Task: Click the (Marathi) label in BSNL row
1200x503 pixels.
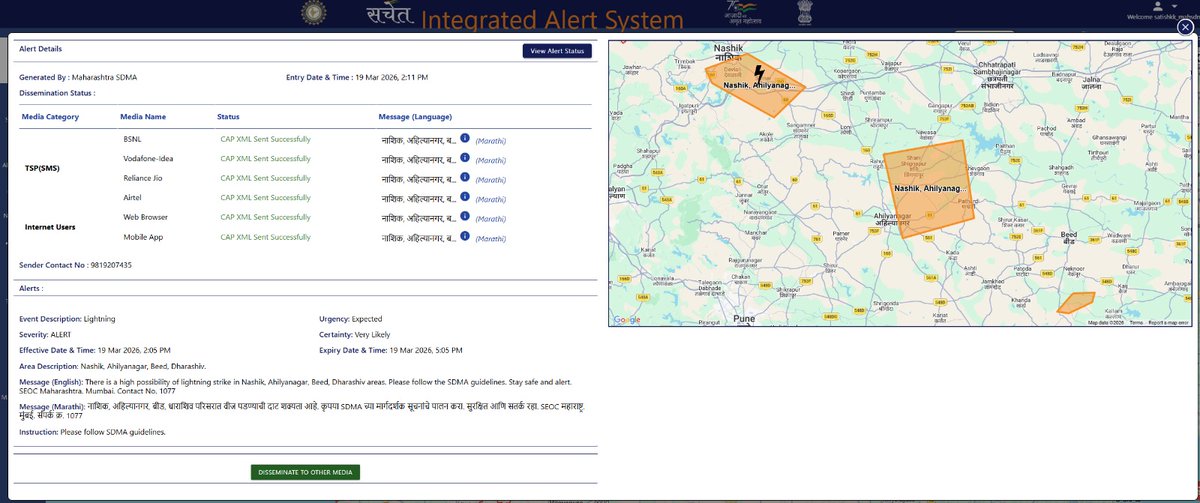Action: [490, 140]
